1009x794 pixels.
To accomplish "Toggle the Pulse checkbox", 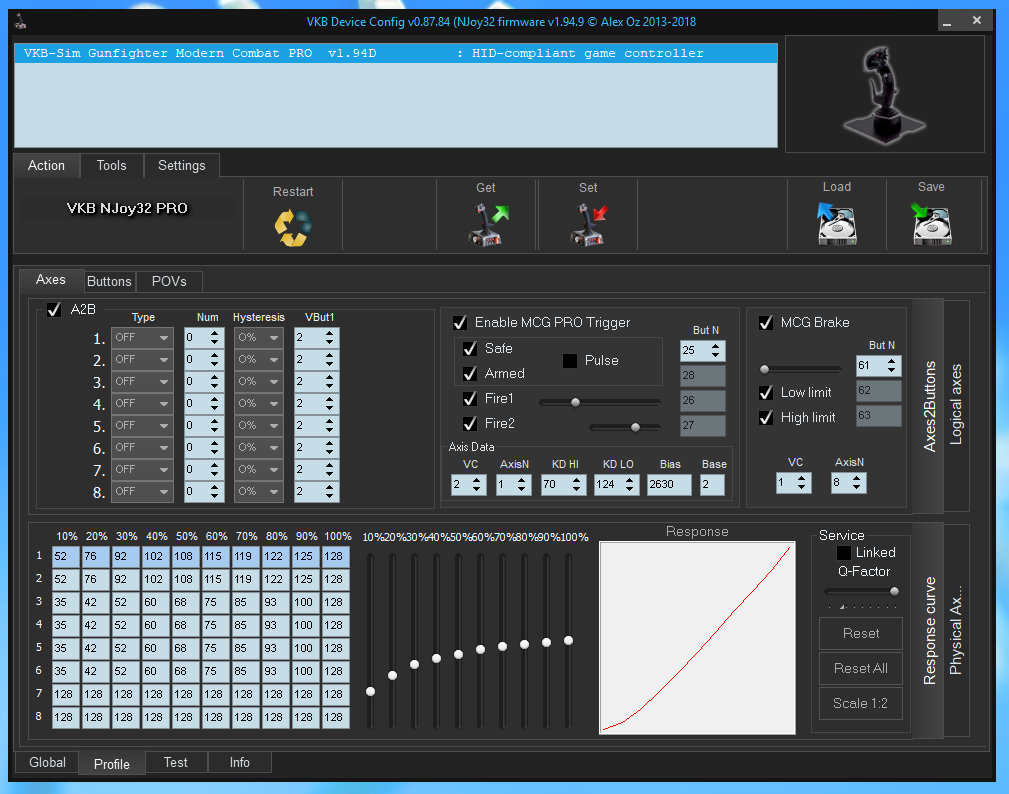I will point(570,361).
